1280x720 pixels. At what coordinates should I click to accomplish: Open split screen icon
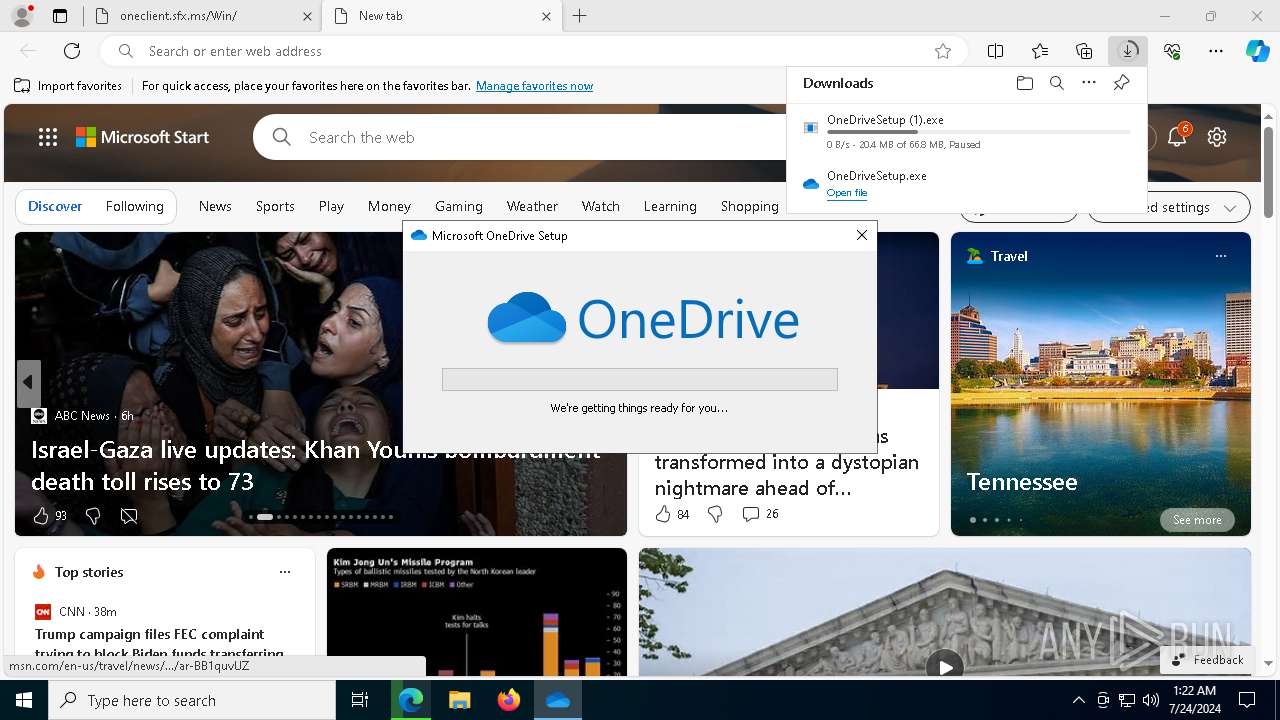click(996, 51)
